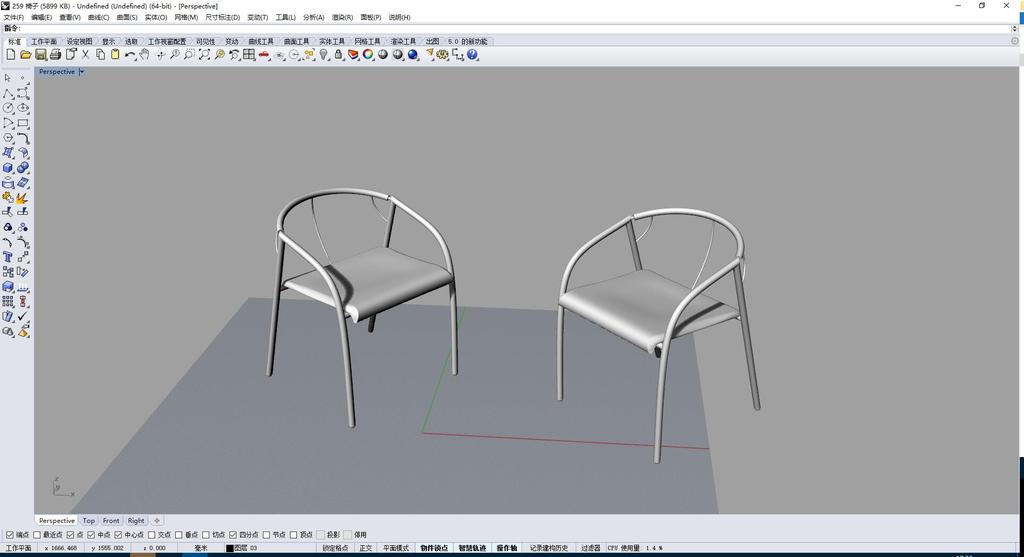Click the checkmark Check objects icon
1024x557 pixels.
pyautogui.click(x=23, y=316)
